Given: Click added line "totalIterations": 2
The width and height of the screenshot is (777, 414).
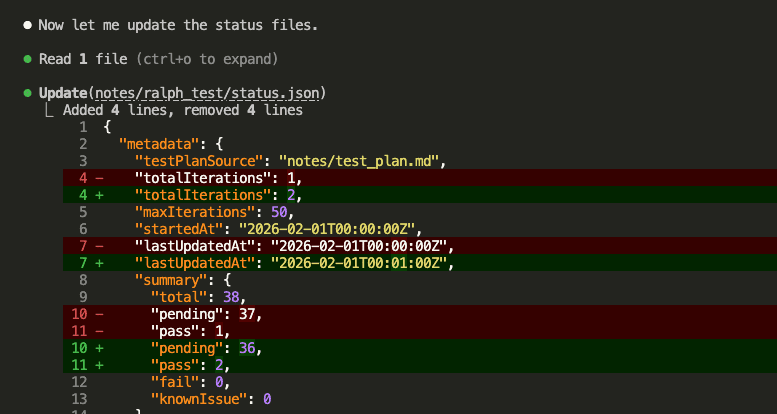Looking at the screenshot, I should [x=420, y=195].
